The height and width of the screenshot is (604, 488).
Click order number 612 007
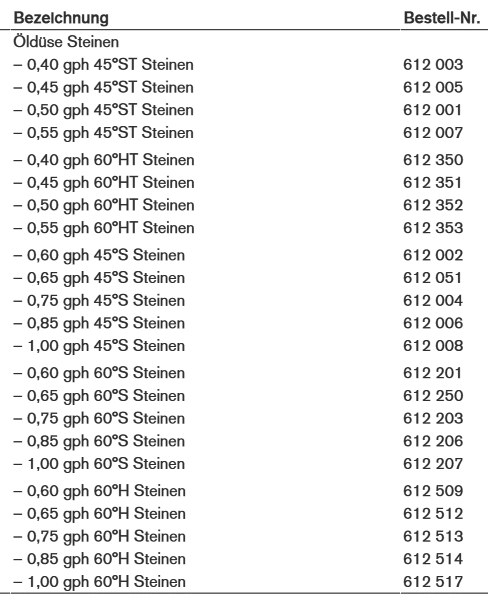point(433,133)
